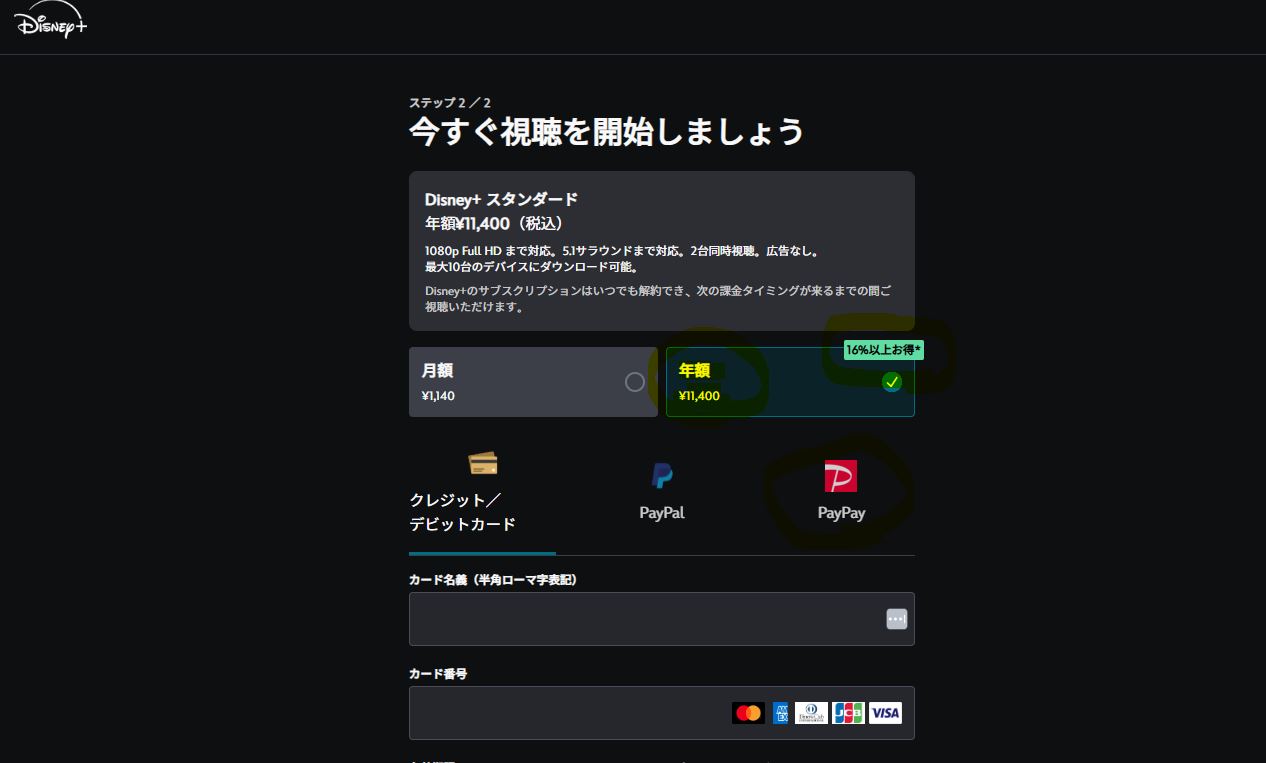Click the American Express logo icon
The height and width of the screenshot is (763, 1266).
coord(780,713)
